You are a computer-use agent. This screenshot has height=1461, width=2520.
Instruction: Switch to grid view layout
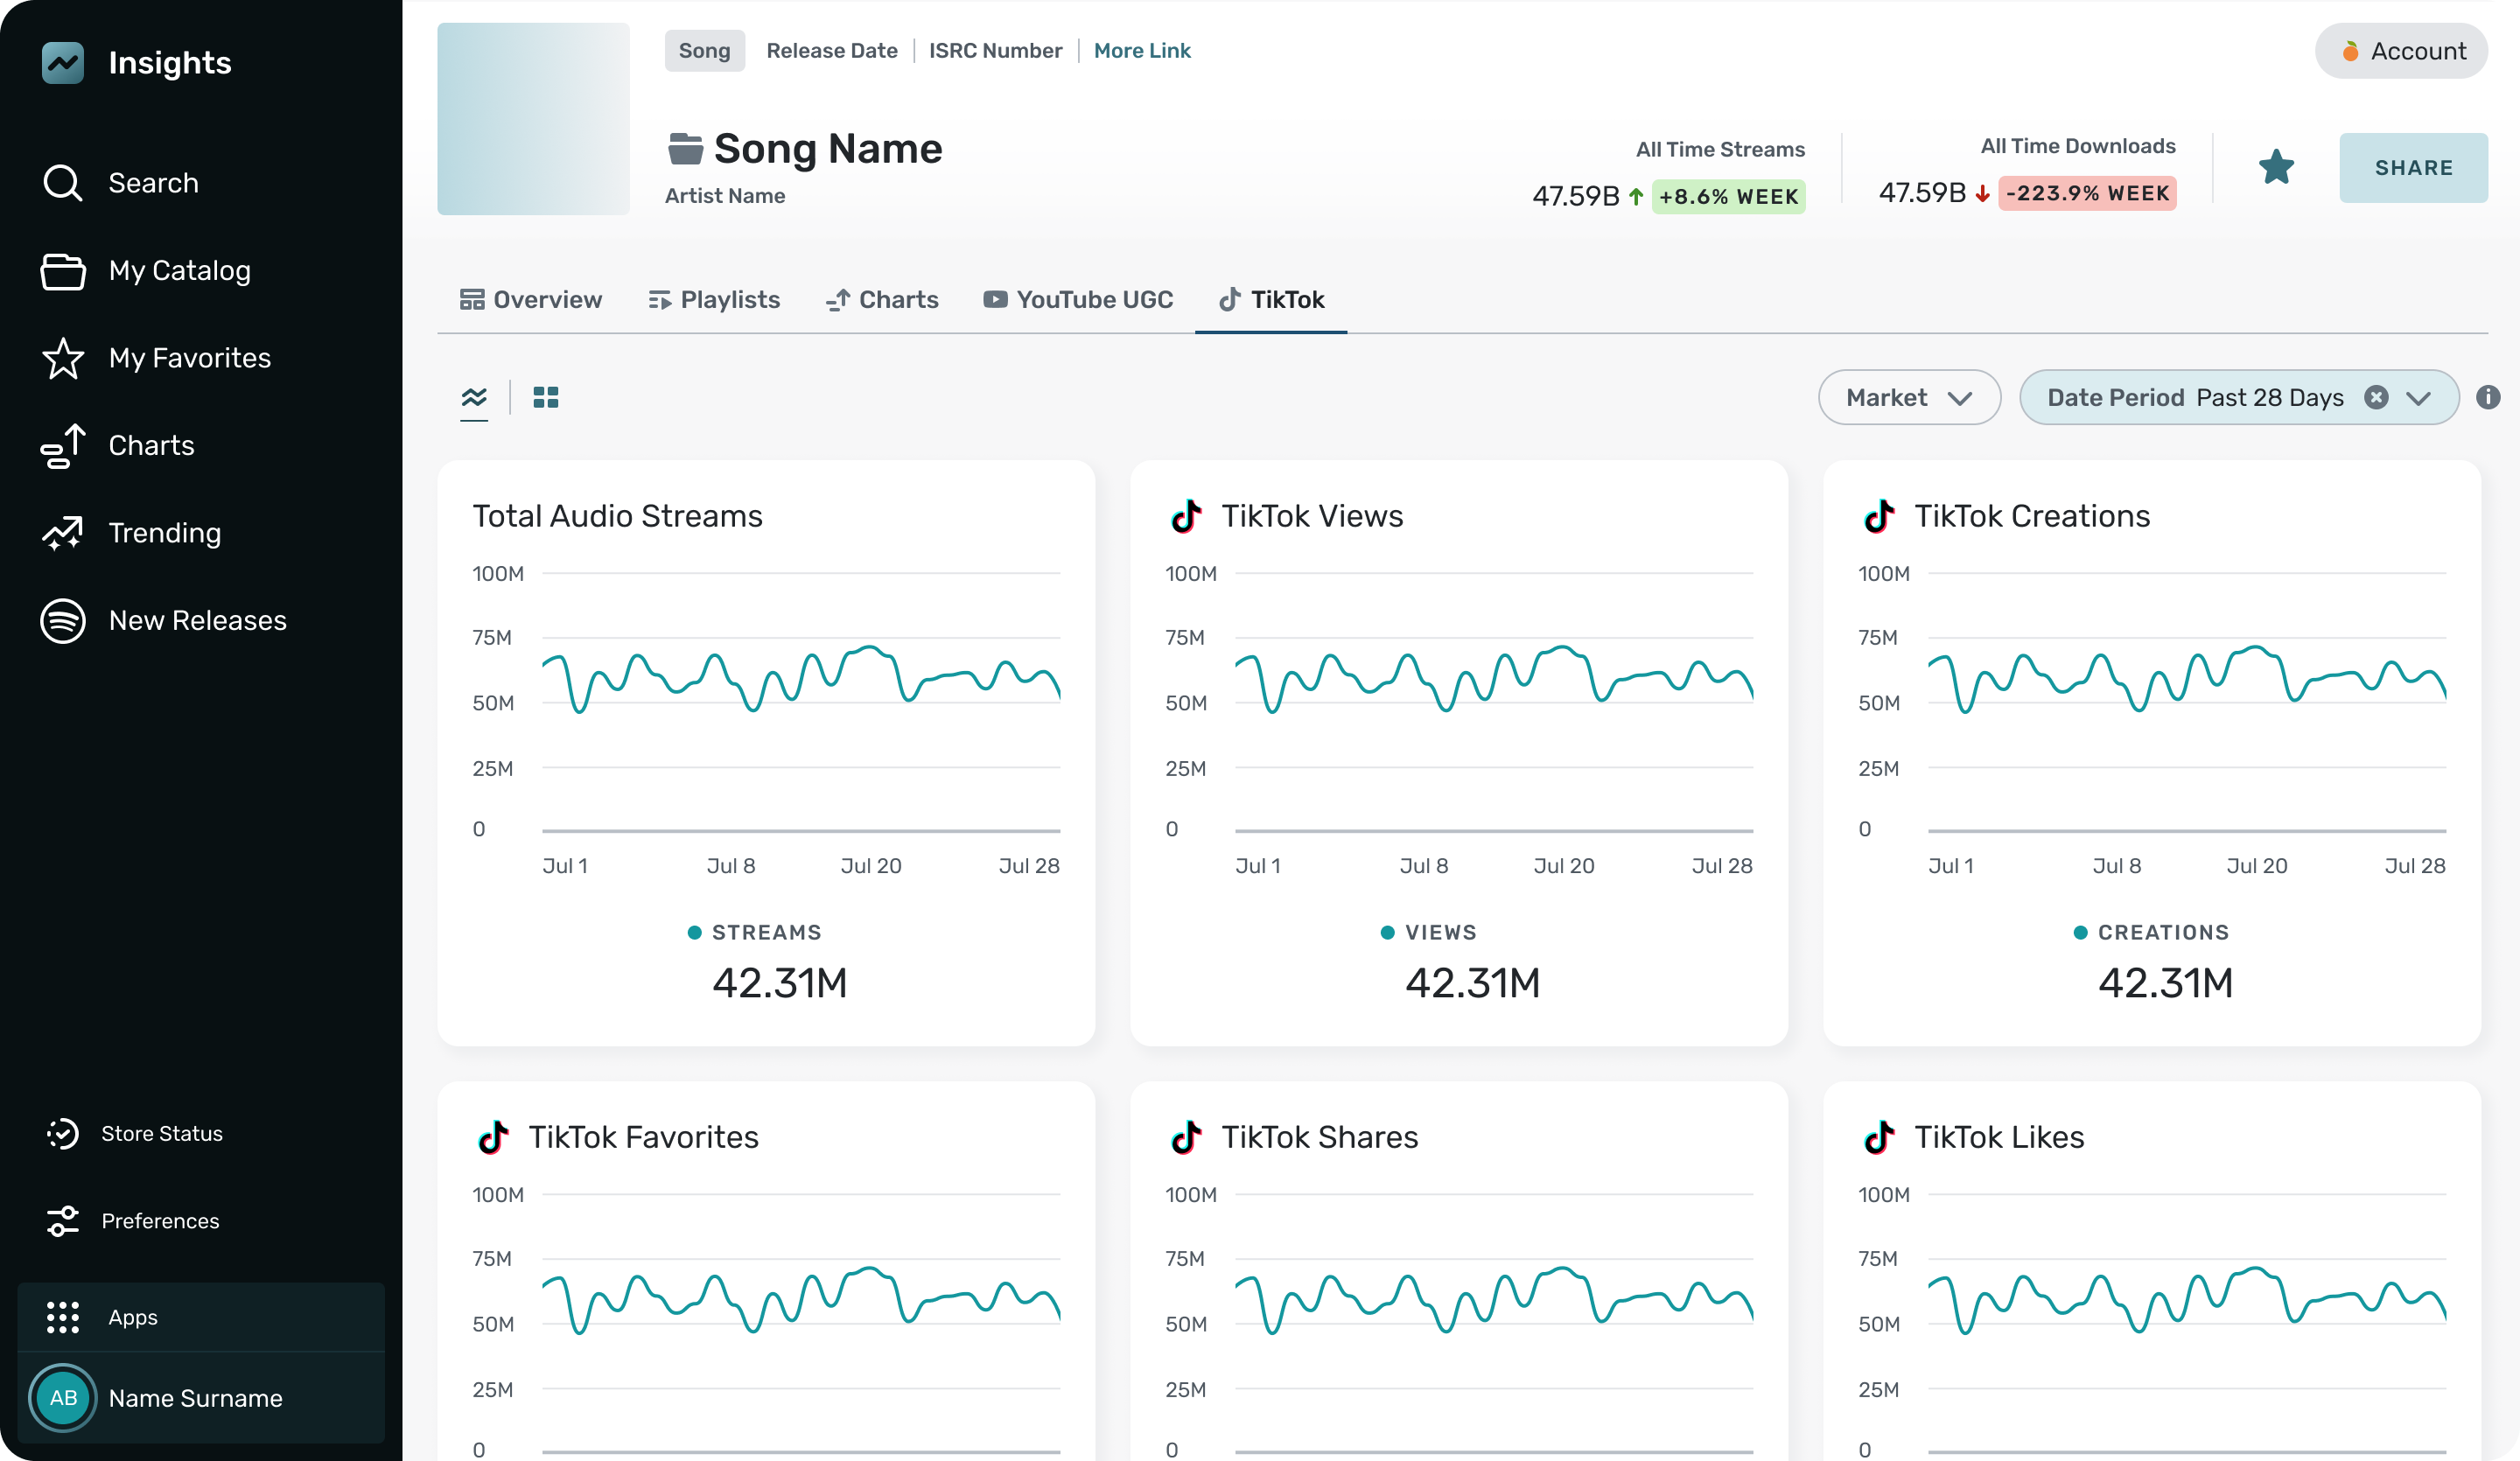point(546,397)
